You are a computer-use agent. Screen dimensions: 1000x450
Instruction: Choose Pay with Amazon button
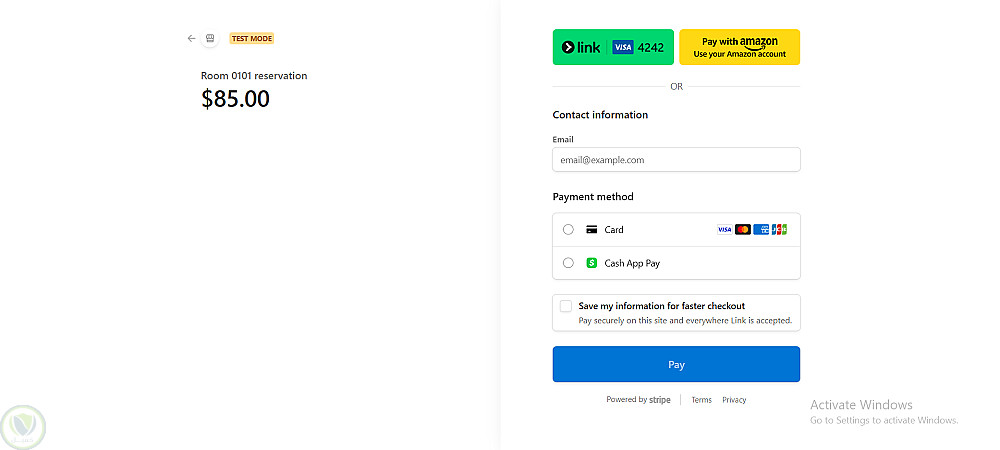tap(739, 47)
